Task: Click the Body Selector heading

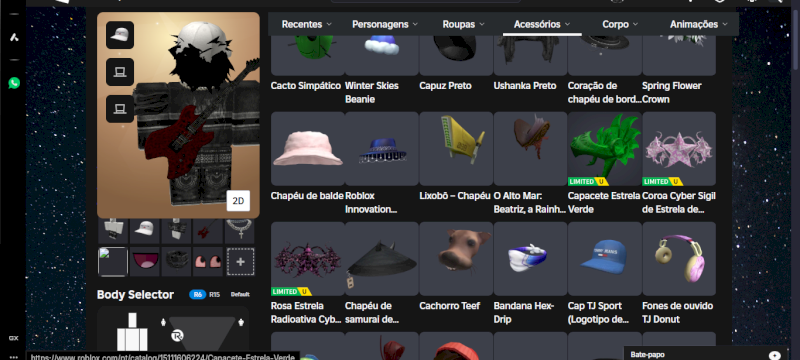Action: pos(135,295)
